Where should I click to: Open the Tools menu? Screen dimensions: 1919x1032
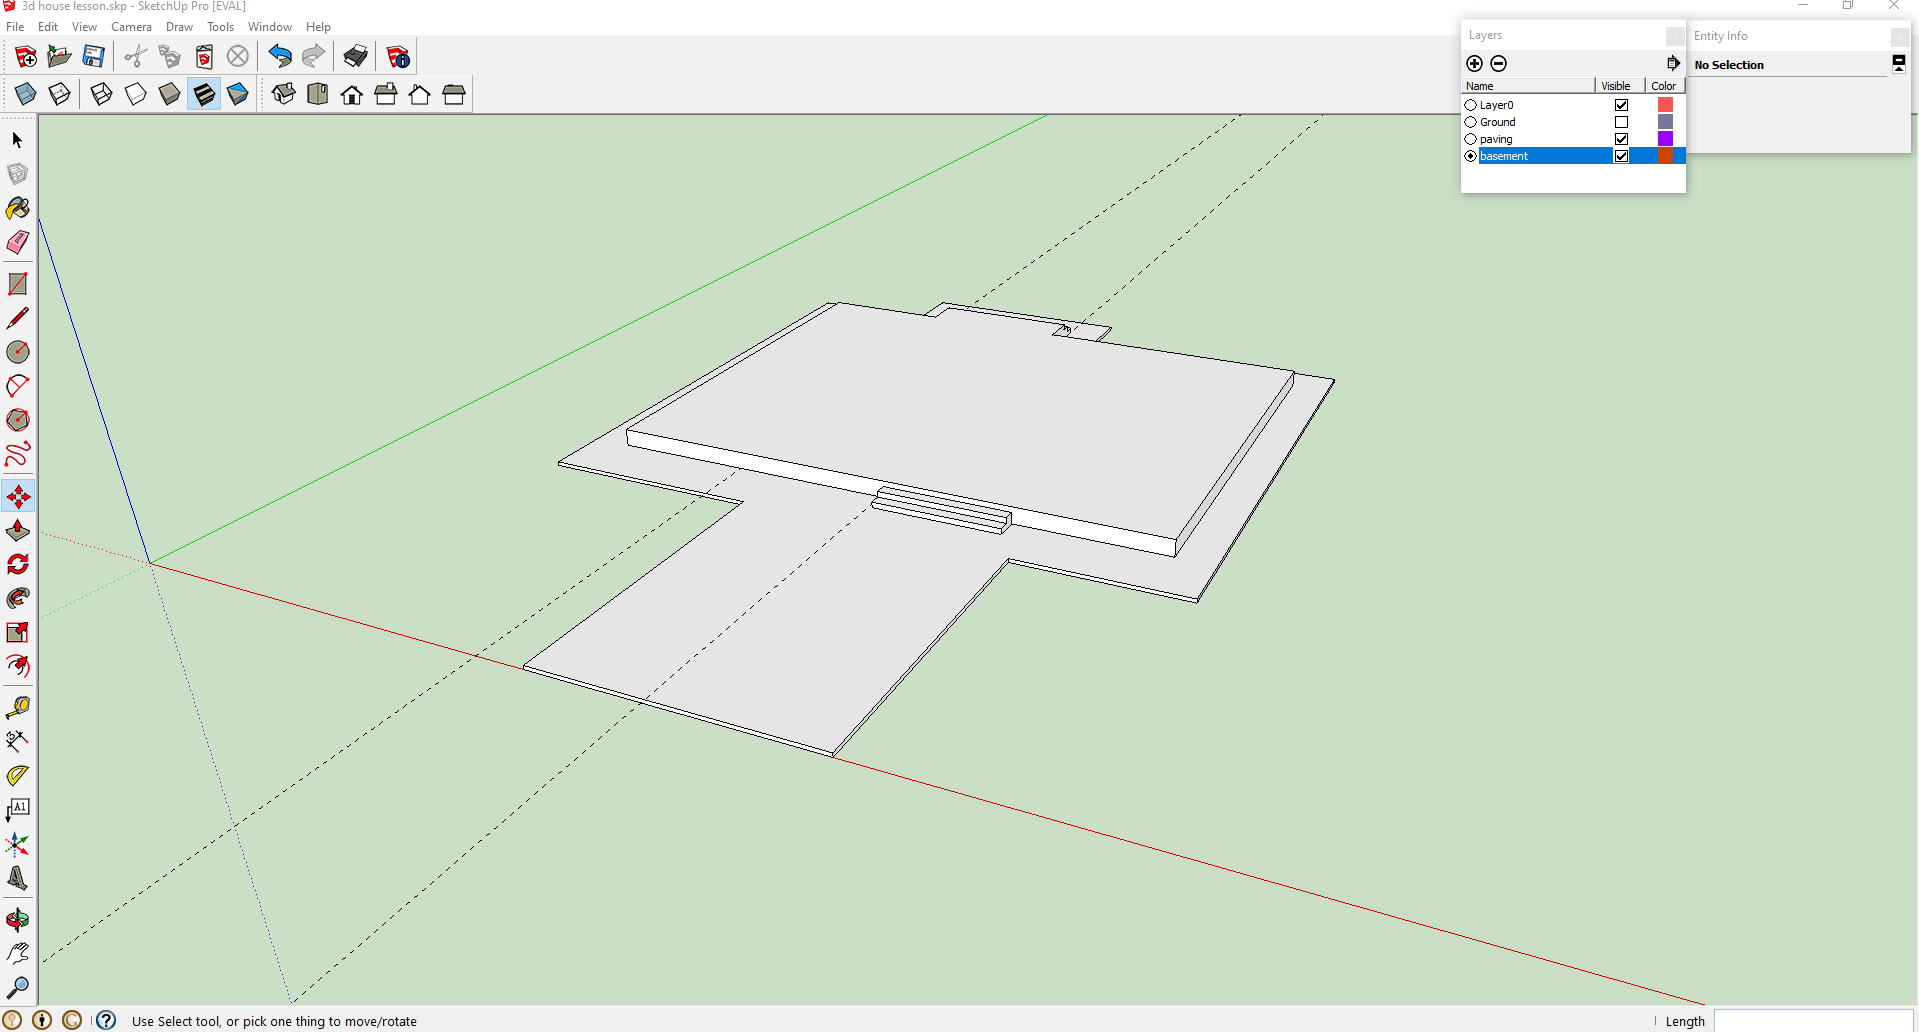coord(220,27)
